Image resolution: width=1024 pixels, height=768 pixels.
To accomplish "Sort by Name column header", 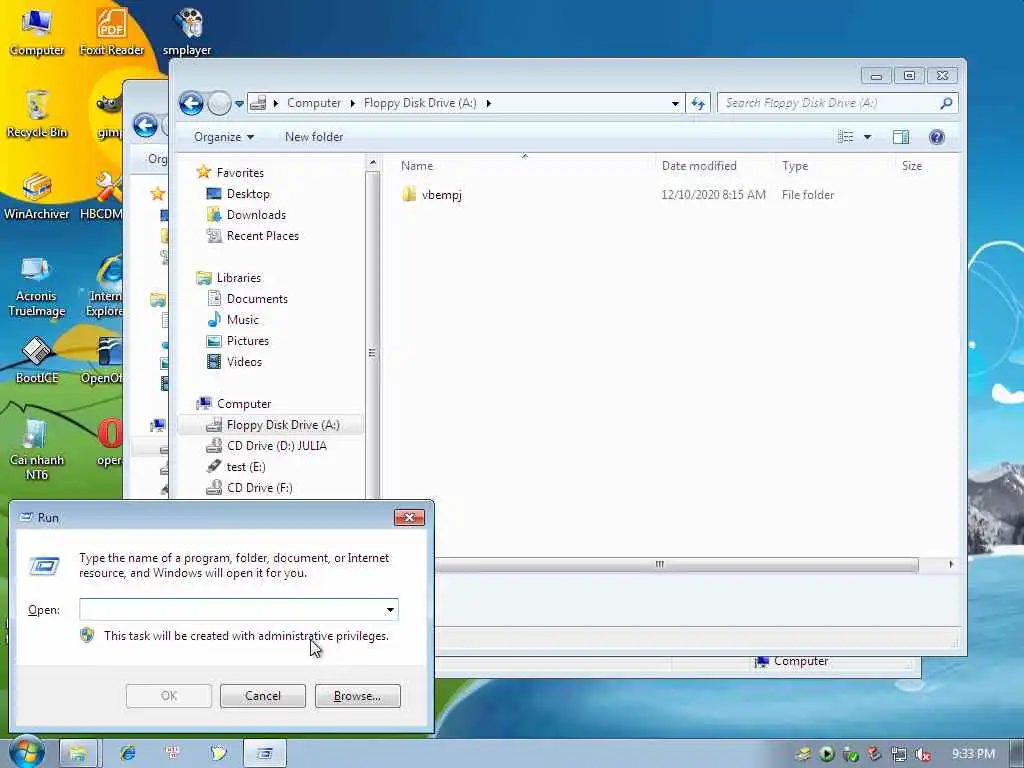I will (x=417, y=166).
